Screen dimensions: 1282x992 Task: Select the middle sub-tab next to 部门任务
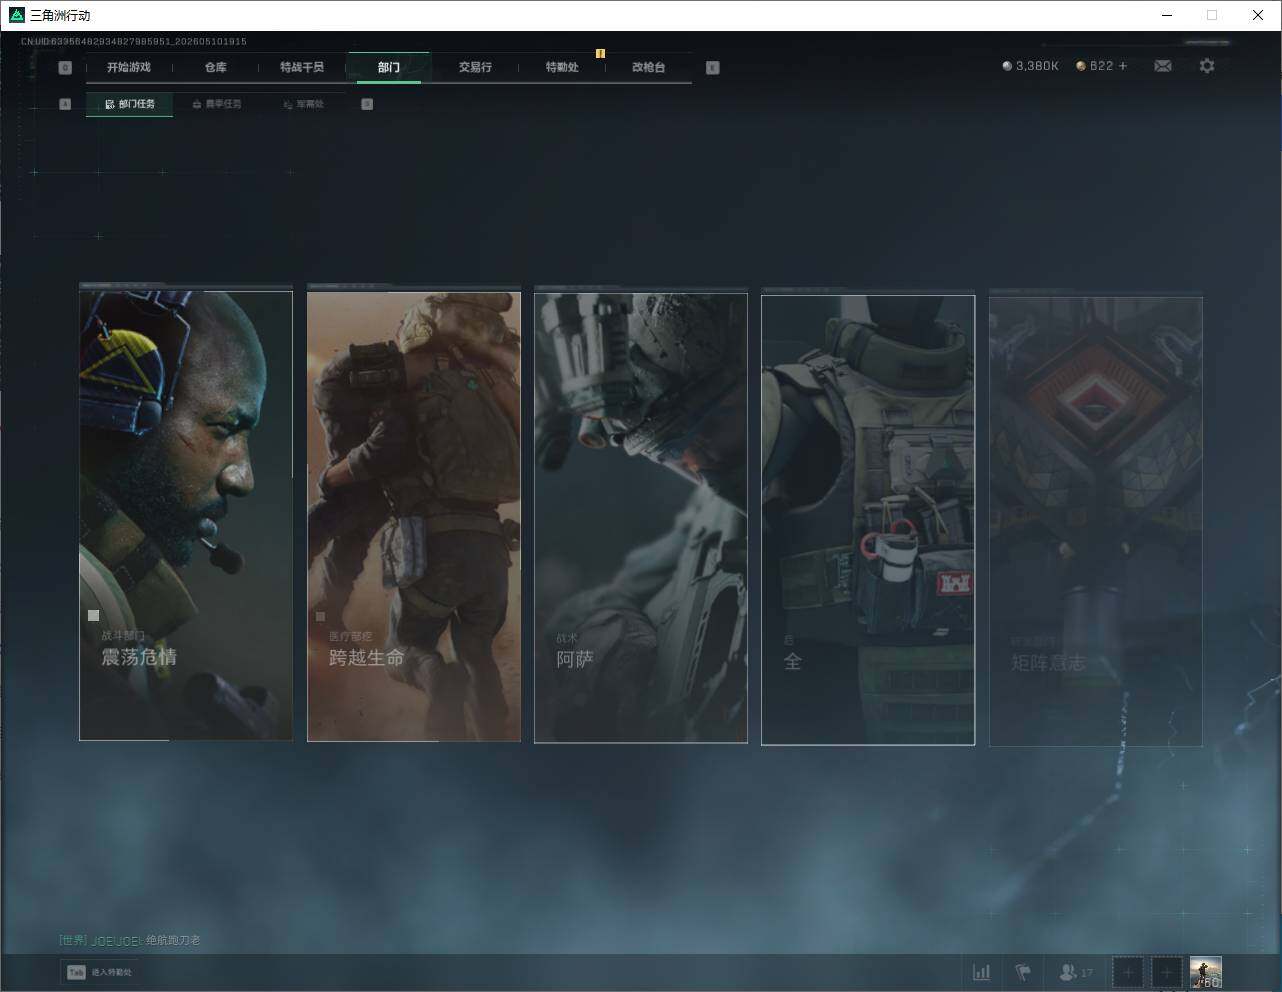click(x=217, y=104)
